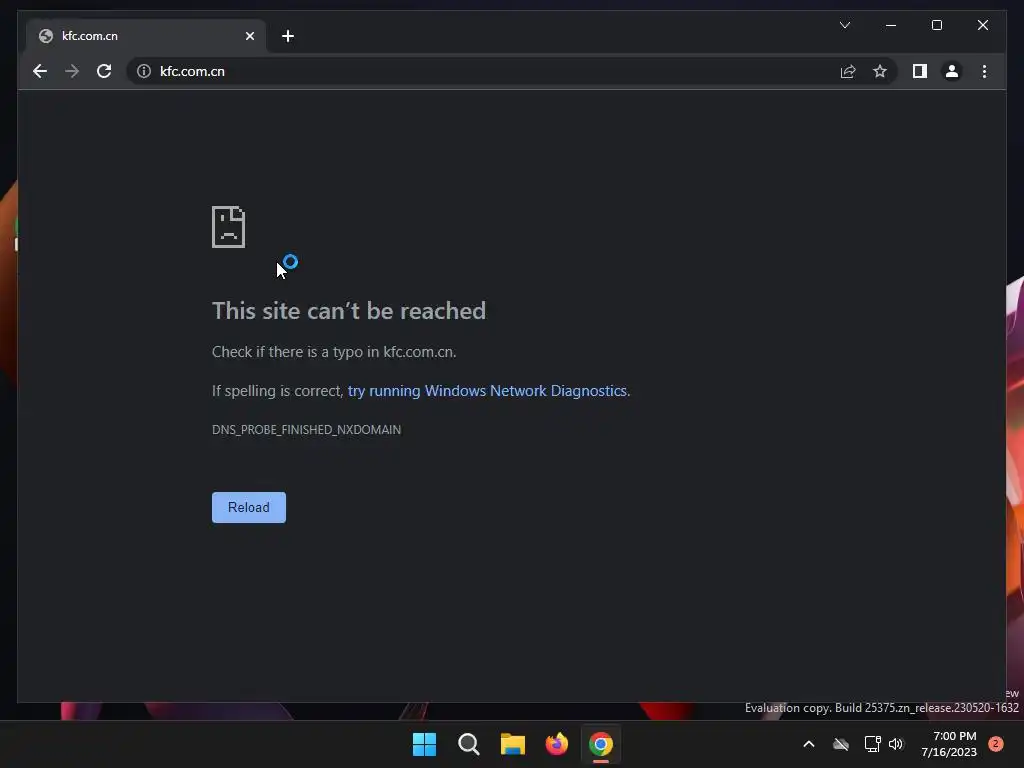Open a new tab with the plus button
This screenshot has height=768, width=1024.
pos(288,36)
